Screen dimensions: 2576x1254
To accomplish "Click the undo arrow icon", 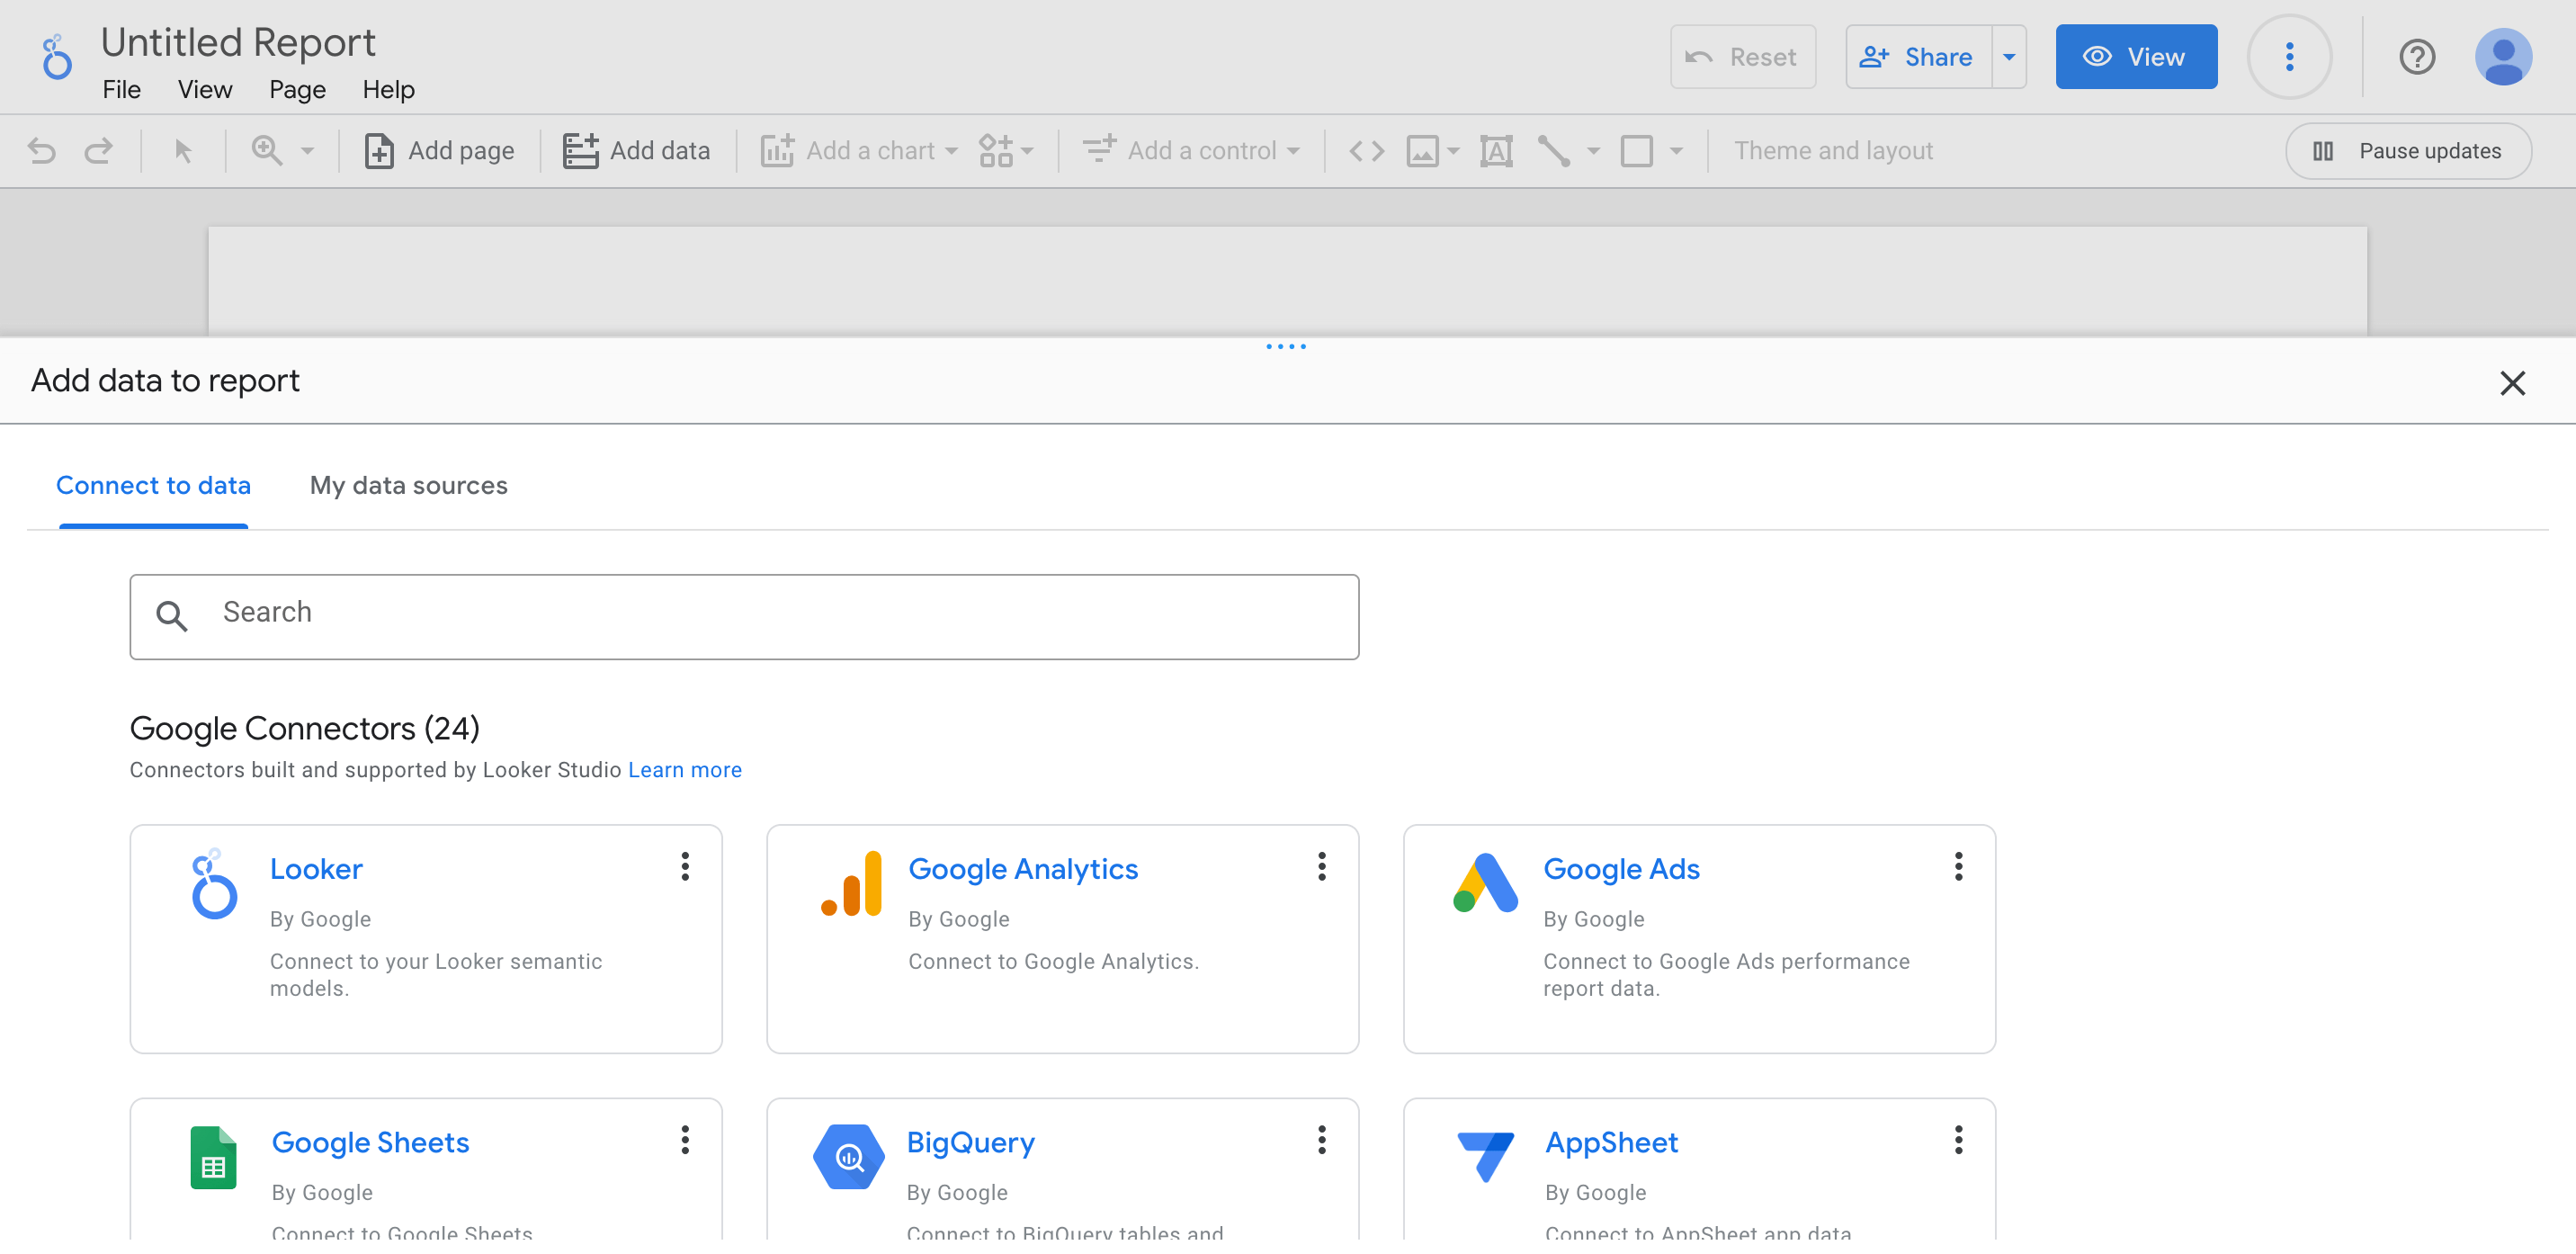I will [42, 151].
